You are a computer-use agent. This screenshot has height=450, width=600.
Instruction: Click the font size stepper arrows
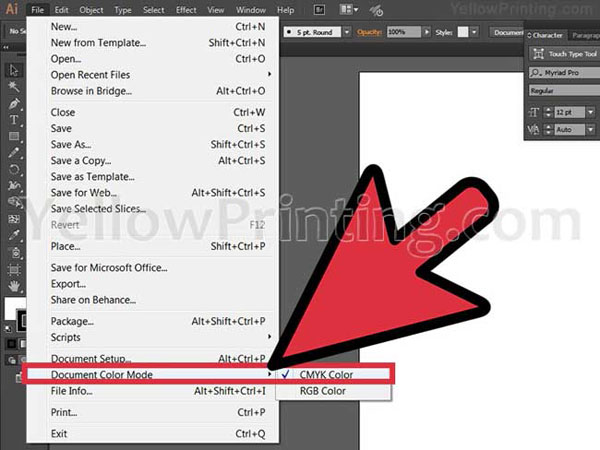(x=548, y=112)
